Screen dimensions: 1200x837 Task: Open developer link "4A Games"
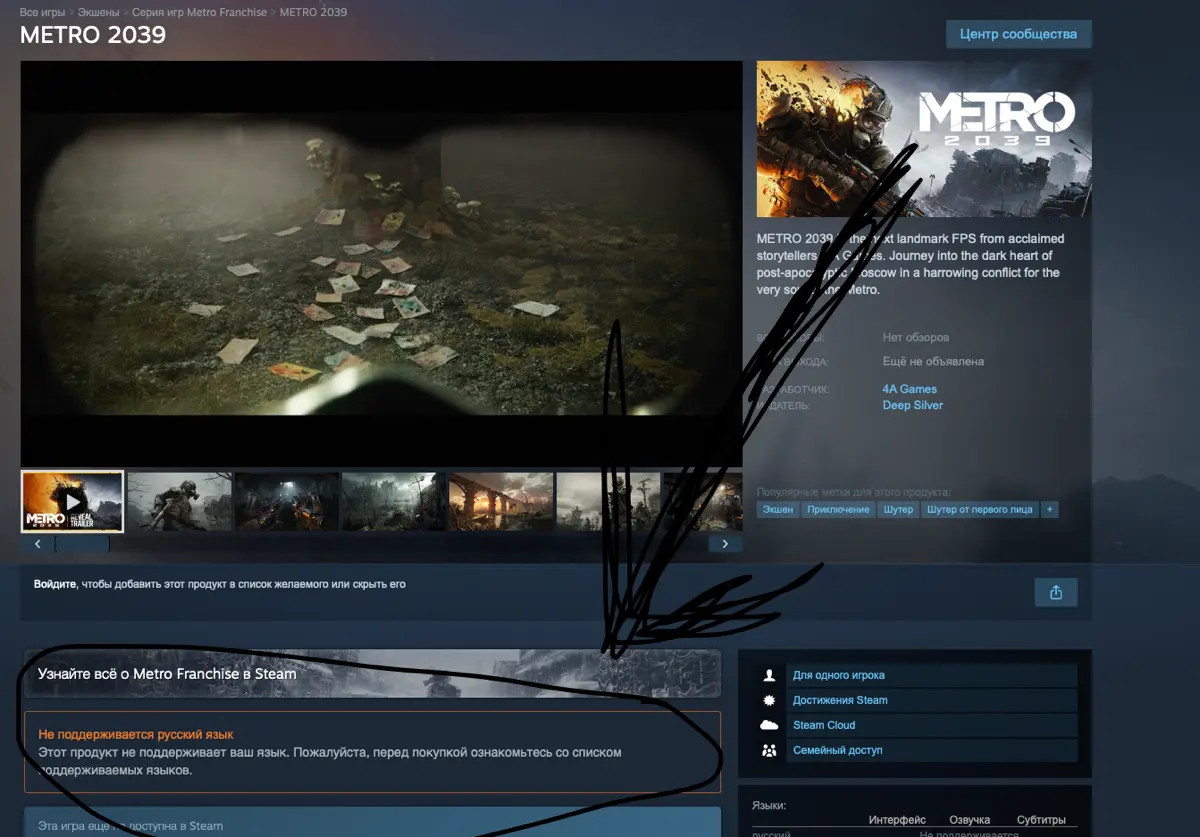pos(910,389)
